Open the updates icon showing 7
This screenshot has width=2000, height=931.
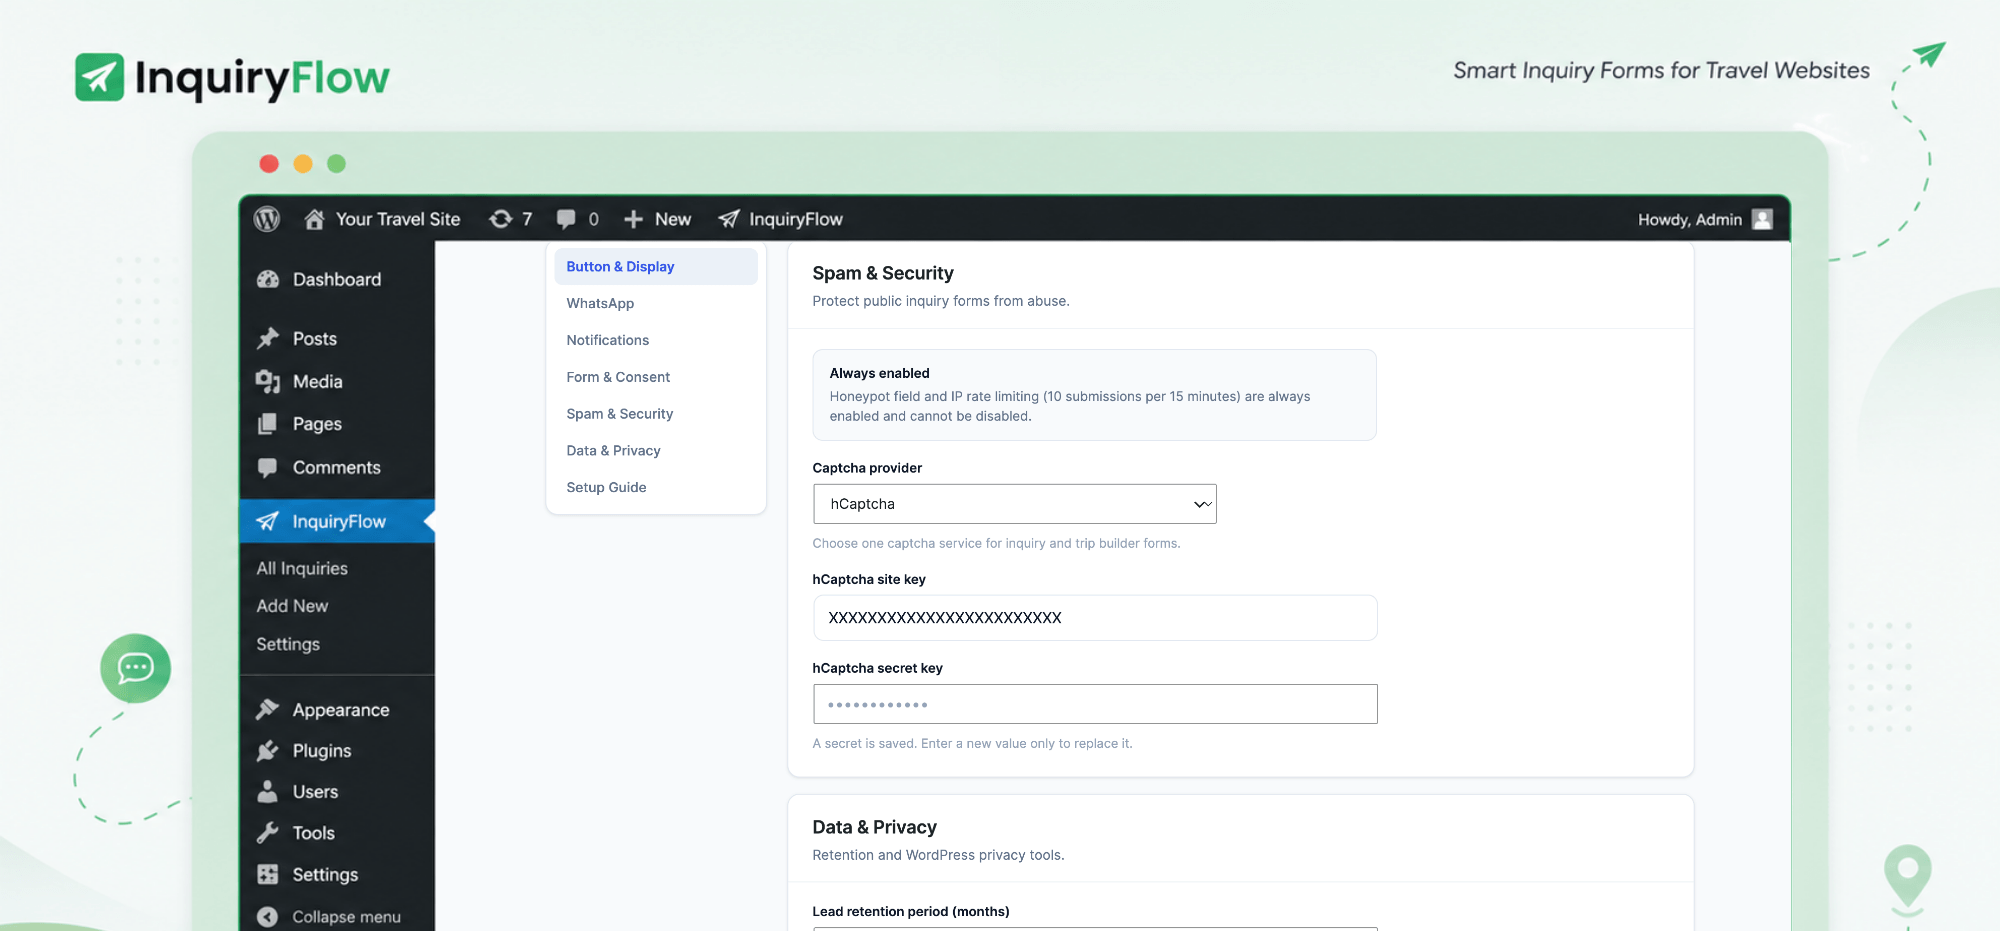(x=501, y=219)
